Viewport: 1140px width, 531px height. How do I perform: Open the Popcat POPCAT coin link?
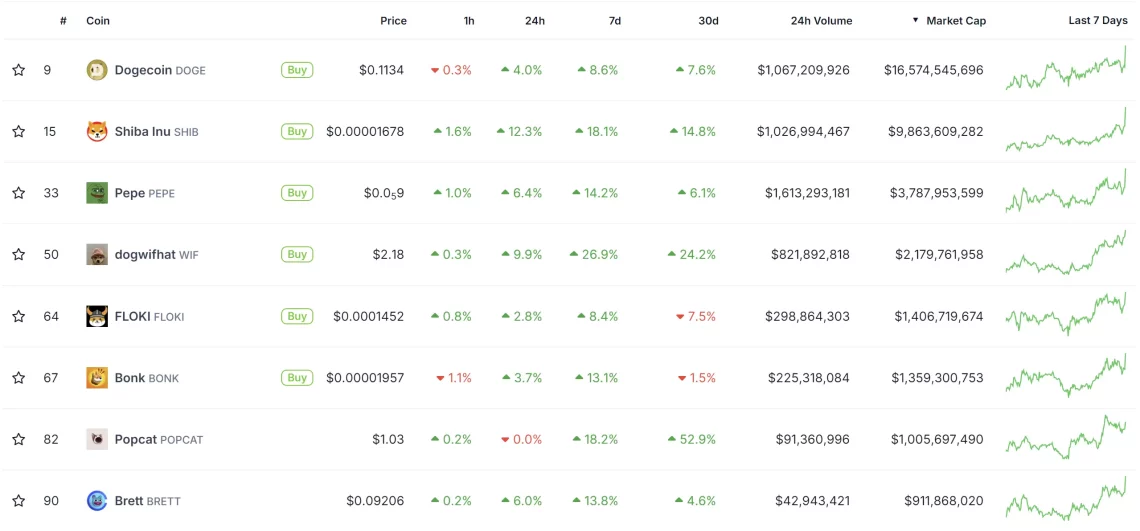[x=158, y=439]
